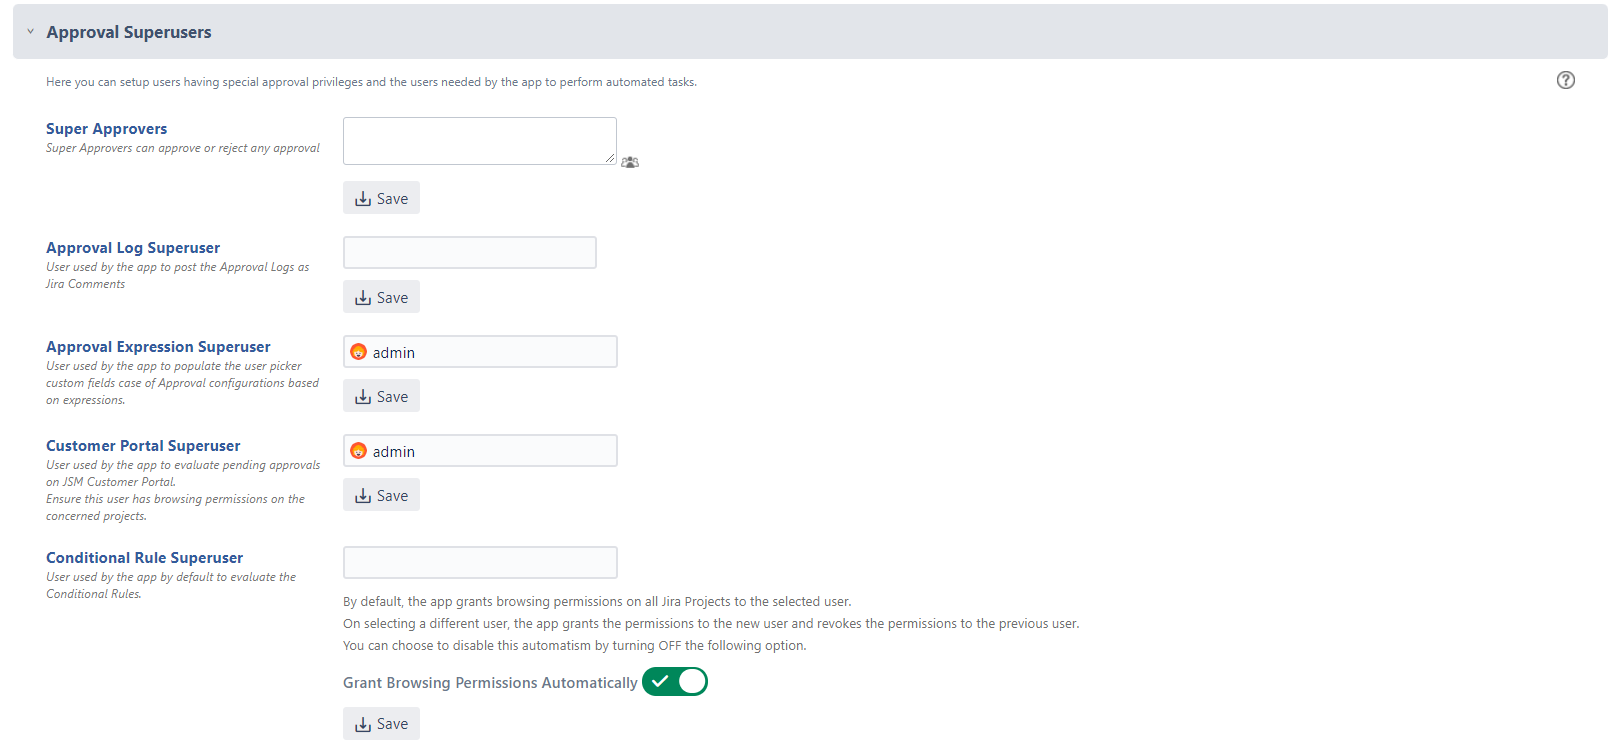
Task: Click the Conditional Rule Superuser input field
Action: [479, 562]
